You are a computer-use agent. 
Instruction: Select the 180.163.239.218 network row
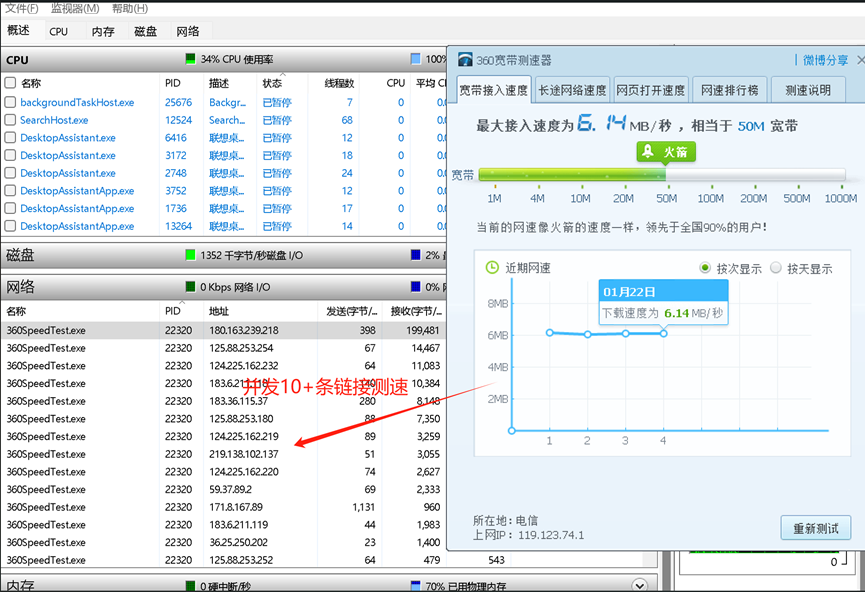[x=223, y=330]
